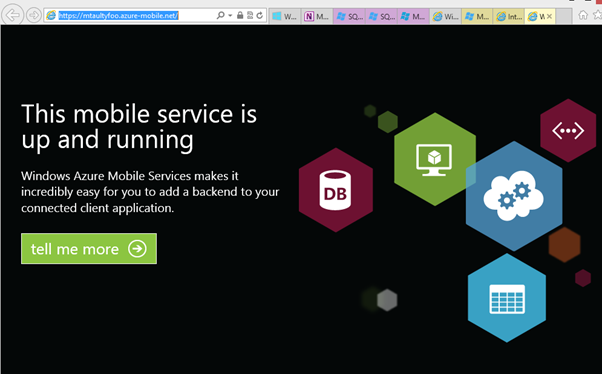Close the active tab with X
Screen dimensions: 602x374
(x=549, y=16)
